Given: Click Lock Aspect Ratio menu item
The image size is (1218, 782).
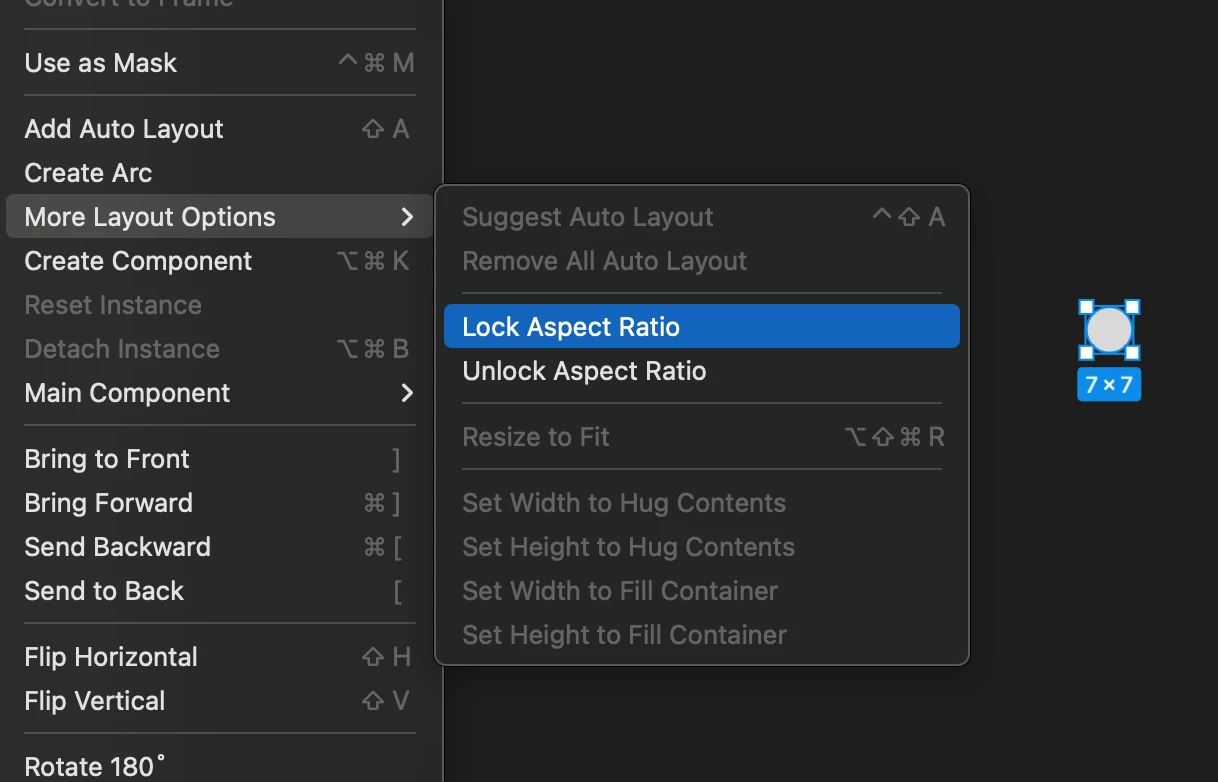Looking at the screenshot, I should 570,327.
